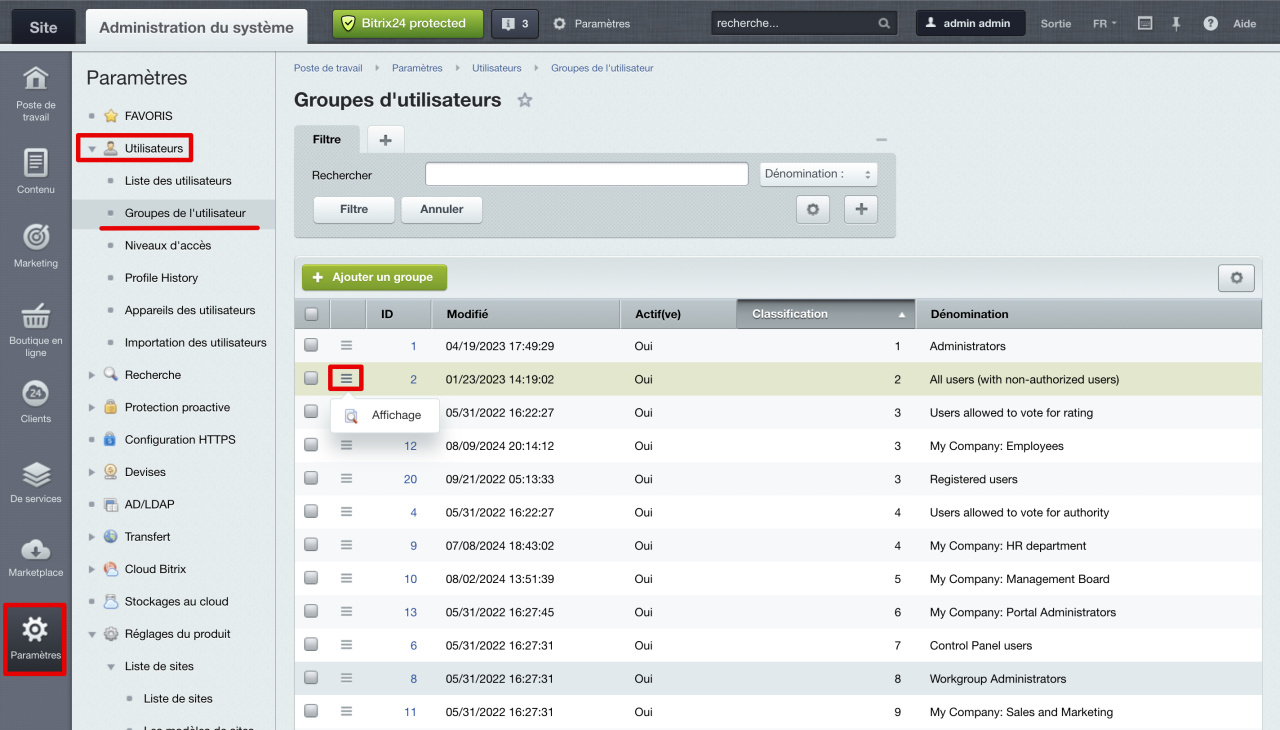
Task: Click the Sortie logout link
Action: [x=1056, y=23]
